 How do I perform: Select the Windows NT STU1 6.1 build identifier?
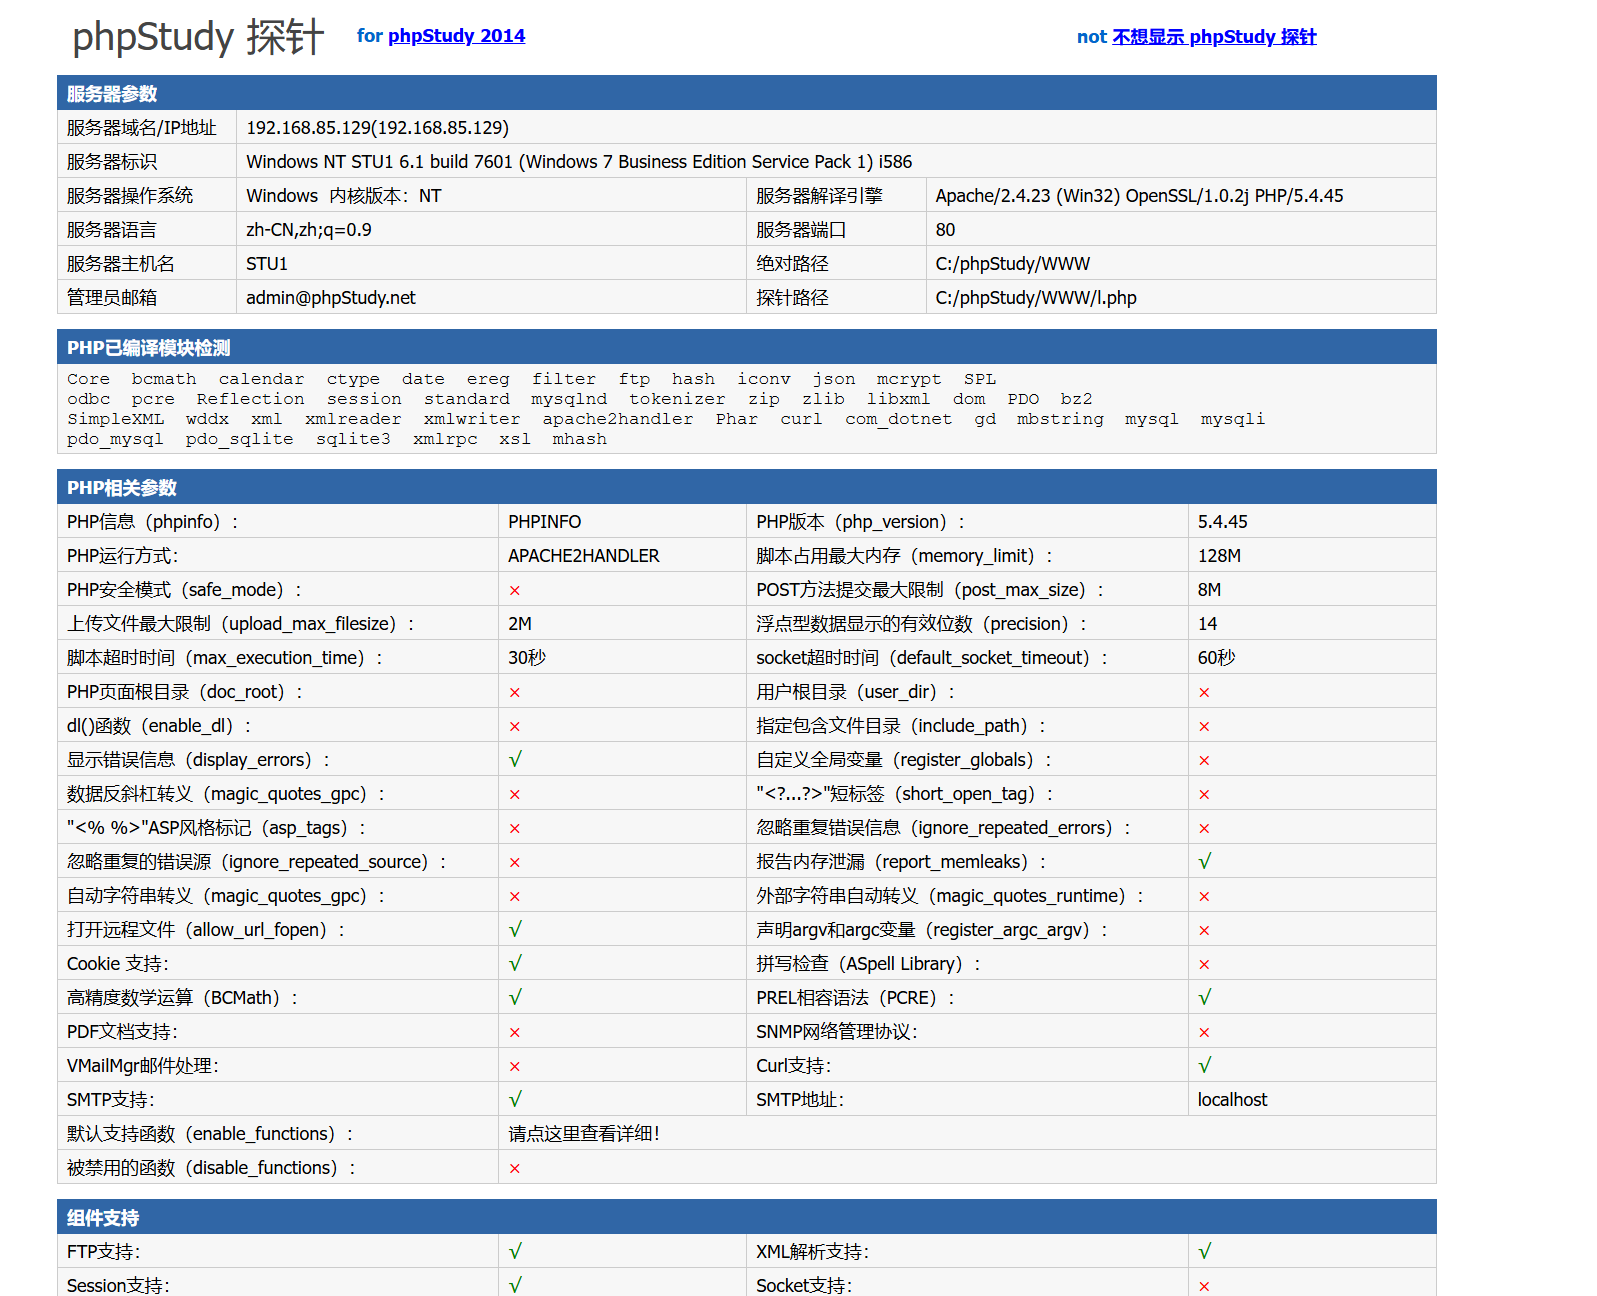pyautogui.click(x=579, y=162)
